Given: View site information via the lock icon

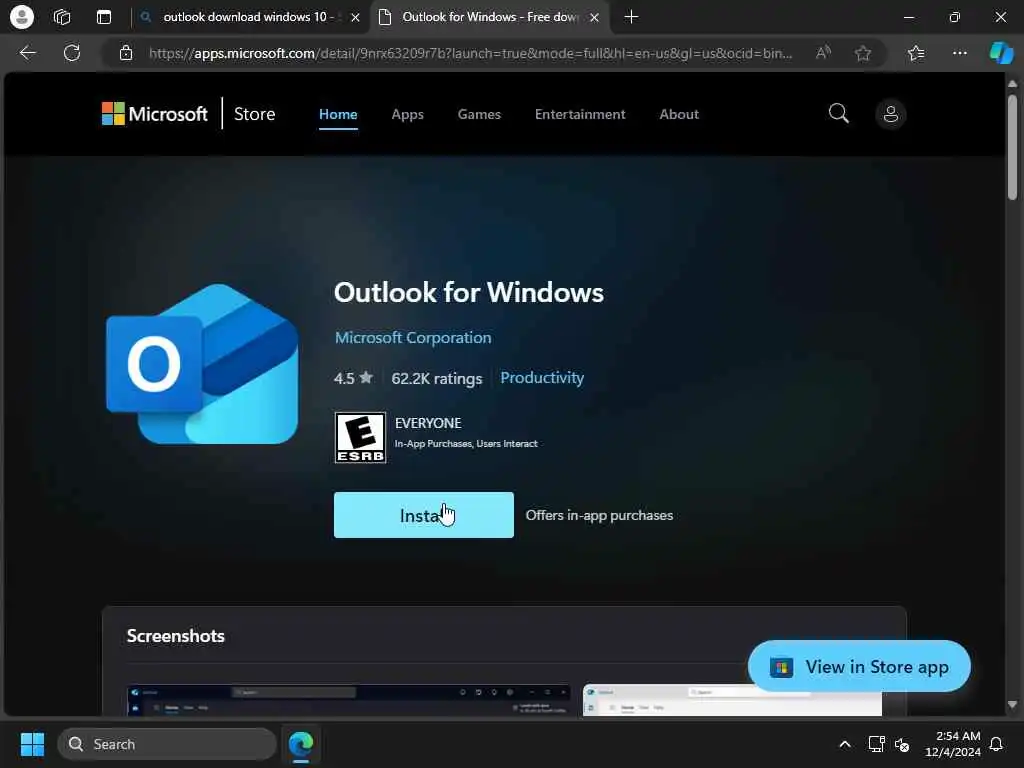Looking at the screenshot, I should [x=126, y=53].
